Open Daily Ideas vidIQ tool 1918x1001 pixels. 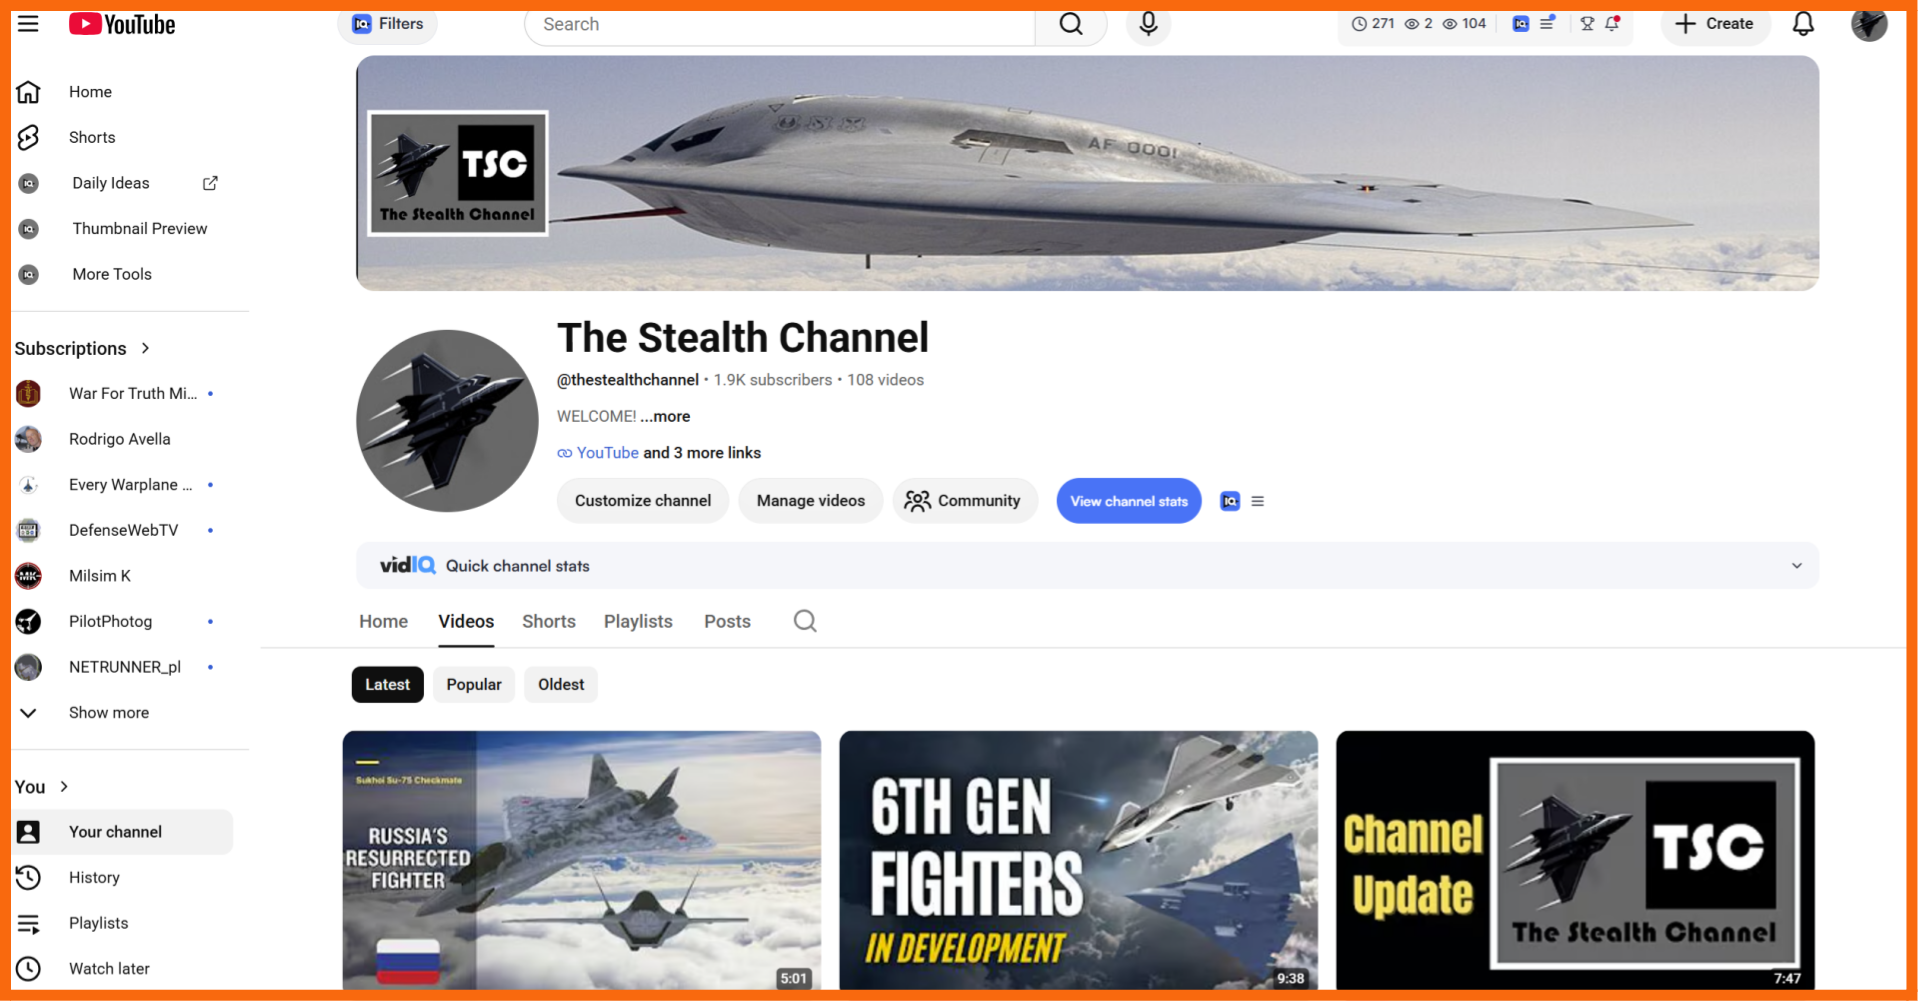(122, 183)
